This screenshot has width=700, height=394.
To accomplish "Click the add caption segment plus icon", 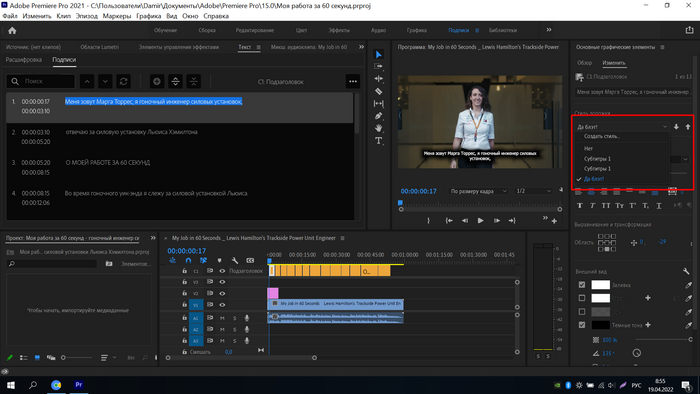I will 157,81.
